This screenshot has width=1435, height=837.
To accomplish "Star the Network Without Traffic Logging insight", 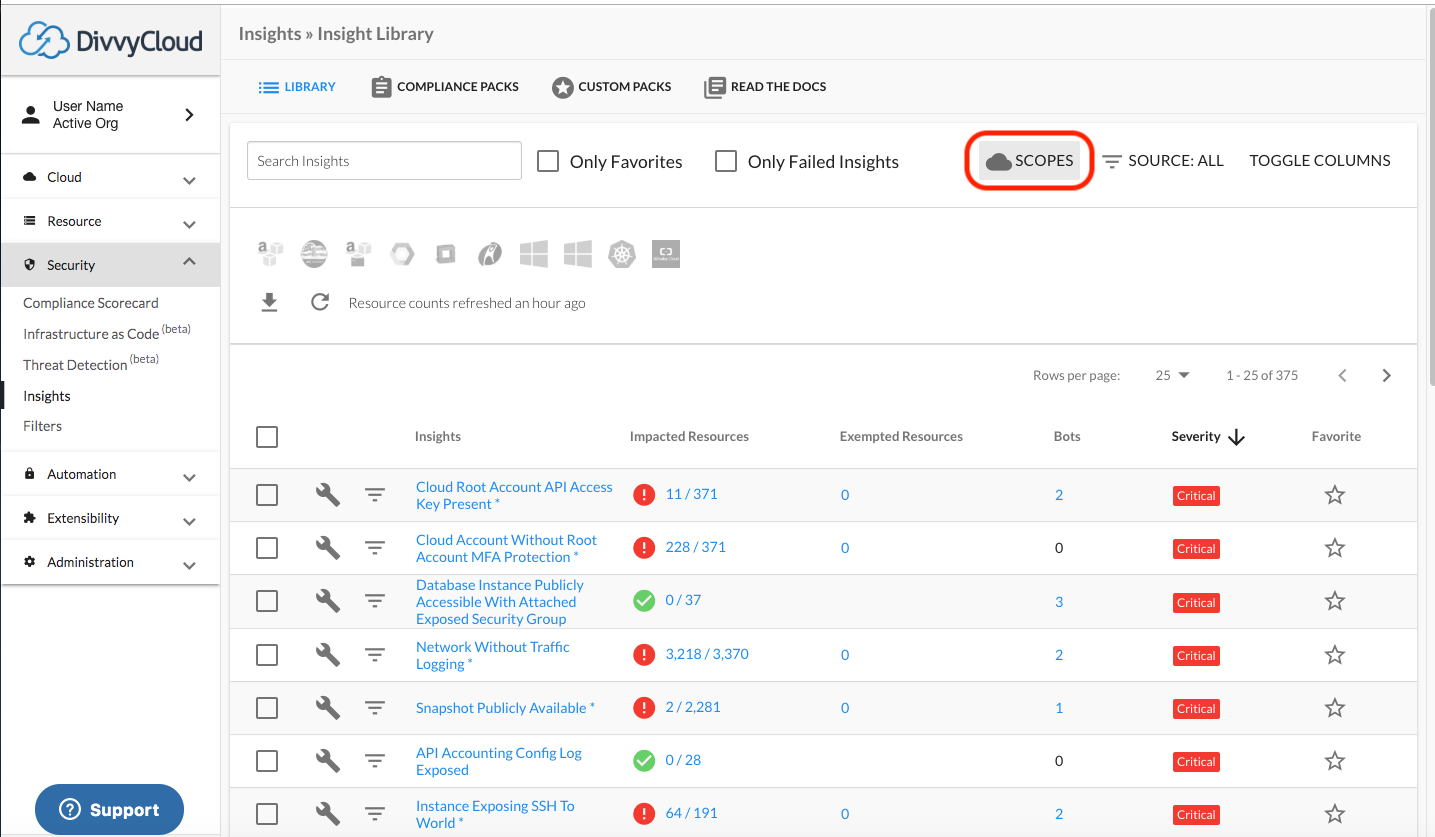I will [1335, 655].
